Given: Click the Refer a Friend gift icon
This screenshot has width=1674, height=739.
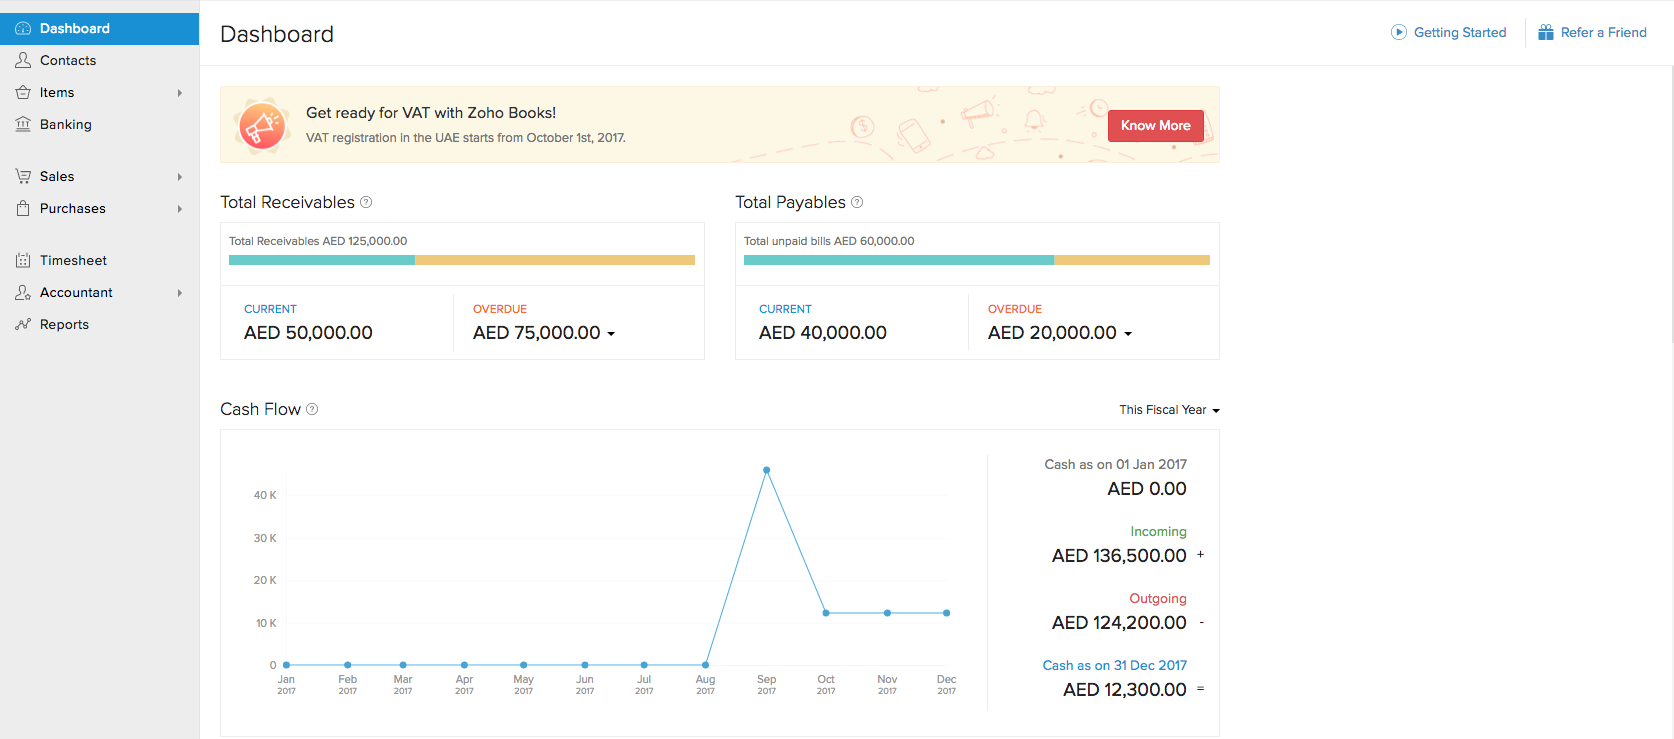Looking at the screenshot, I should [1545, 32].
